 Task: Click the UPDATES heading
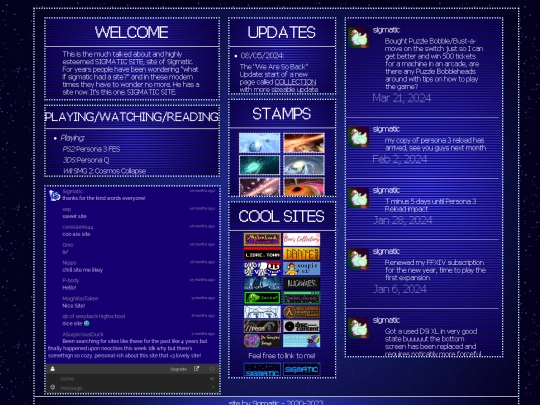point(281,32)
